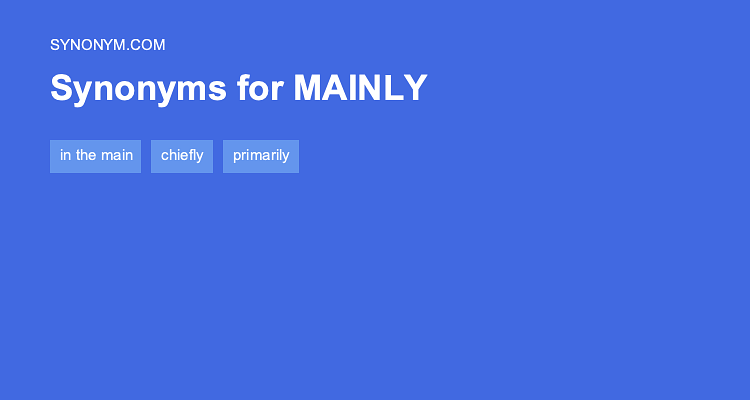Select the light blue 'primarily' box
750x400 pixels.
261,156
